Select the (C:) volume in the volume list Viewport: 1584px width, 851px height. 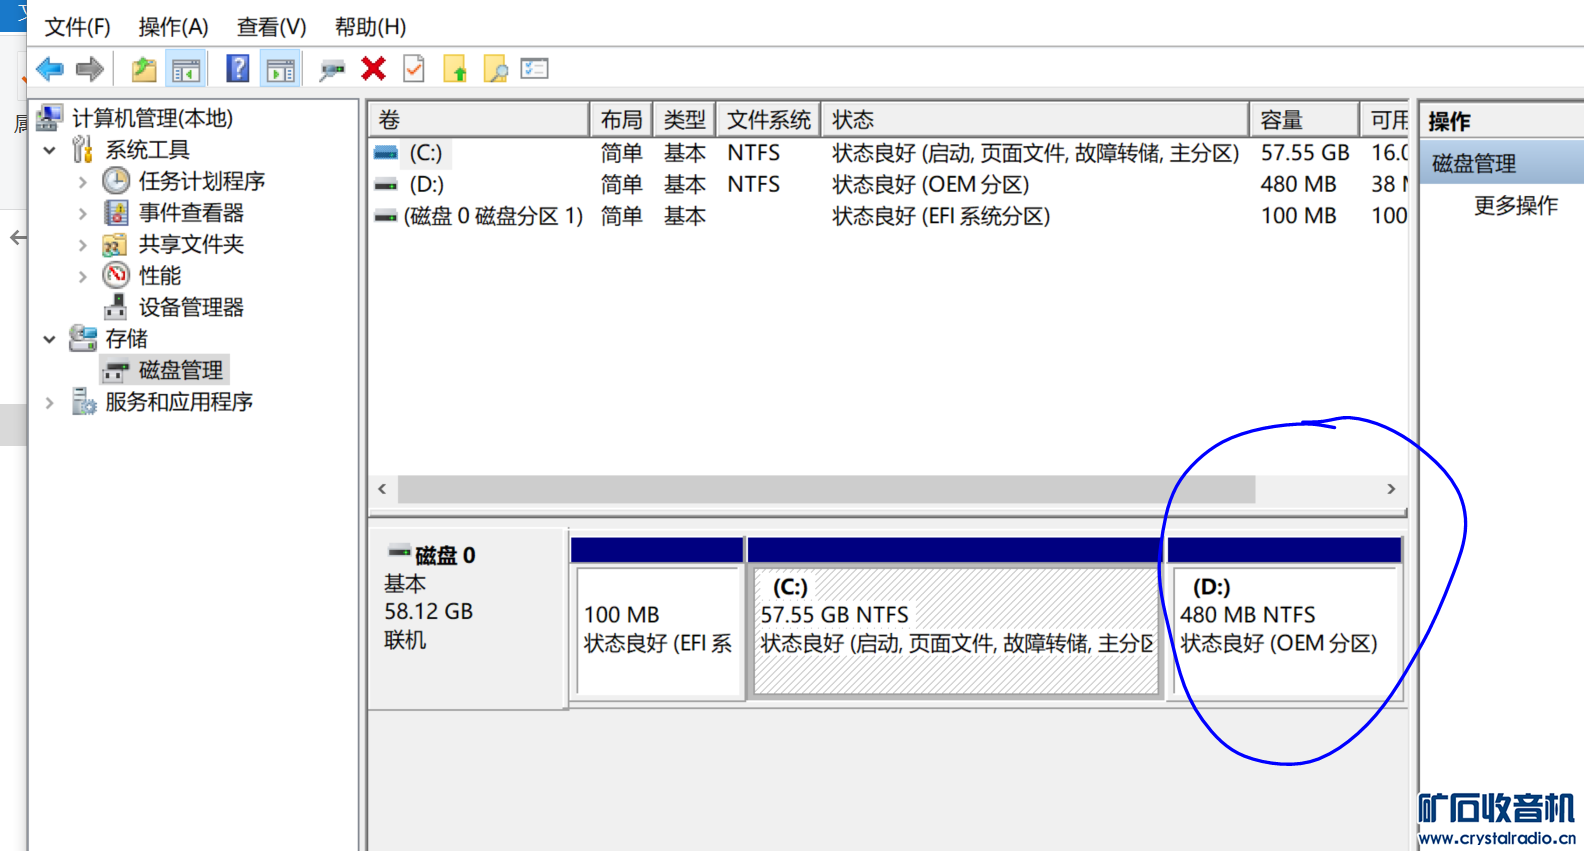pos(426,153)
